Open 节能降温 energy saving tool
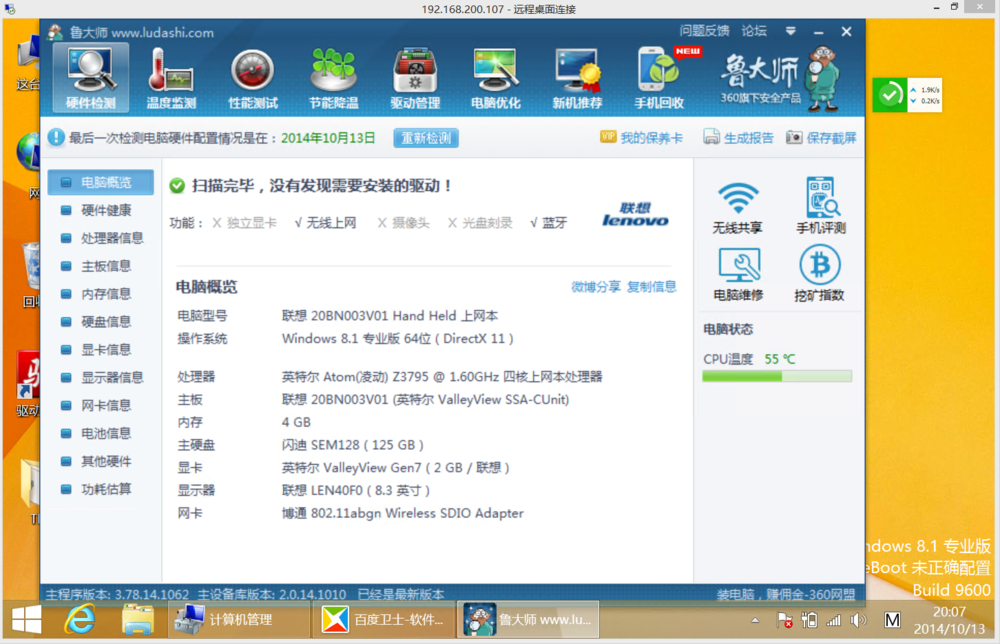The image size is (1000, 644). tap(334, 79)
